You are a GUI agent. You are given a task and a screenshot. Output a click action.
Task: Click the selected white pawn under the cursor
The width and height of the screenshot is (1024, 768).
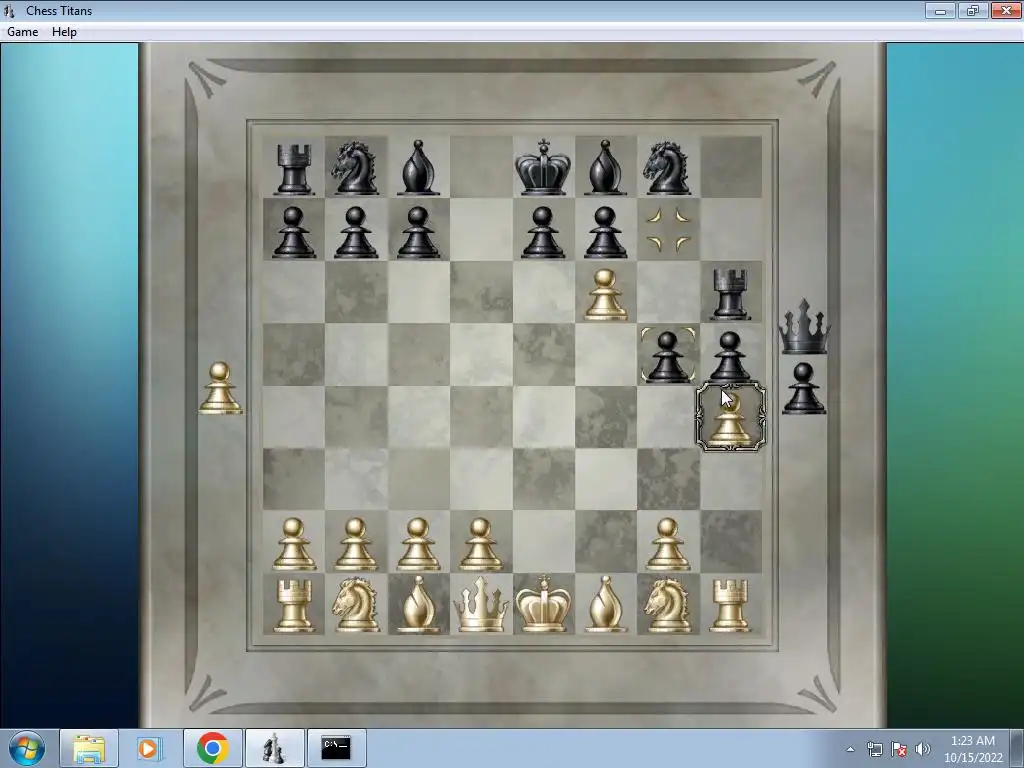731,418
